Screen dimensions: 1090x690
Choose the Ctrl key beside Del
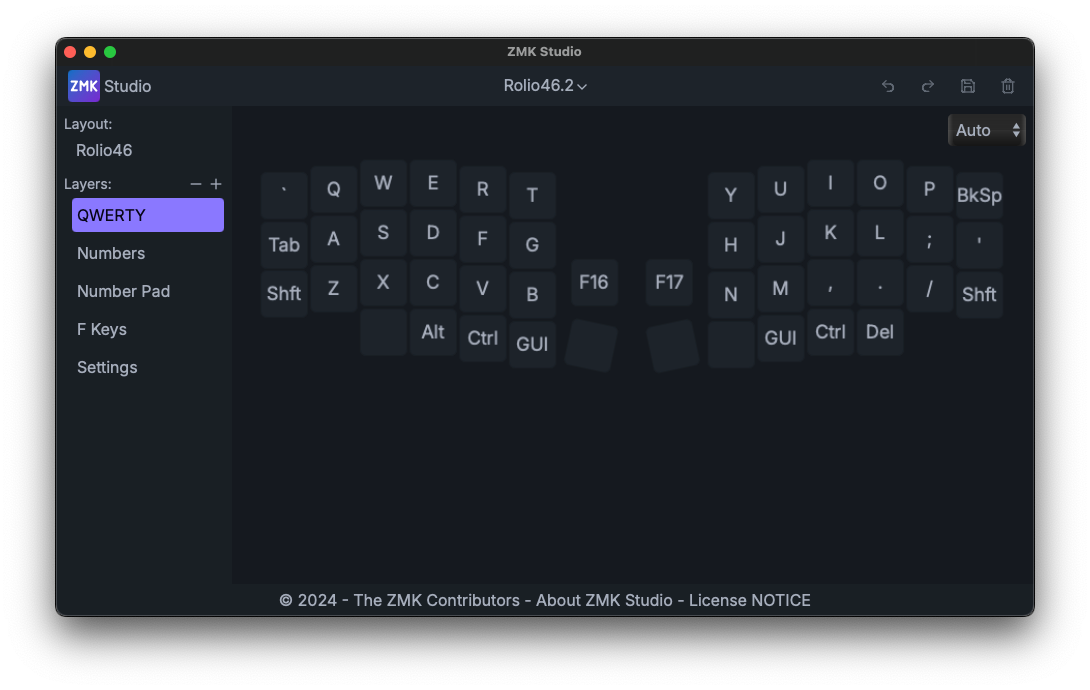830,332
